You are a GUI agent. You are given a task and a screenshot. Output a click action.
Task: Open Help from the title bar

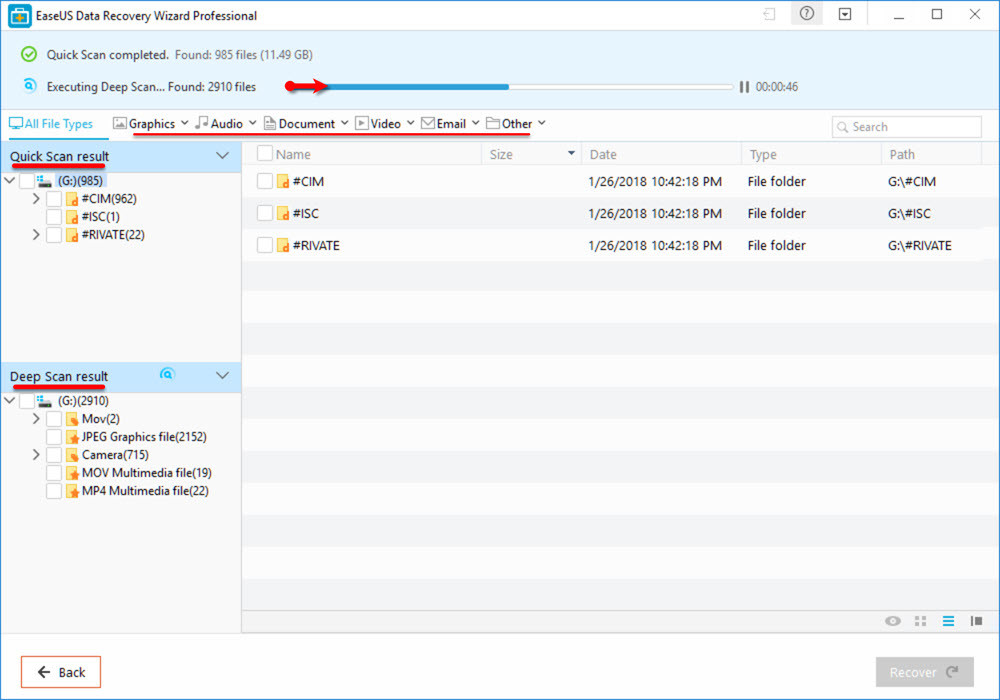click(x=806, y=13)
